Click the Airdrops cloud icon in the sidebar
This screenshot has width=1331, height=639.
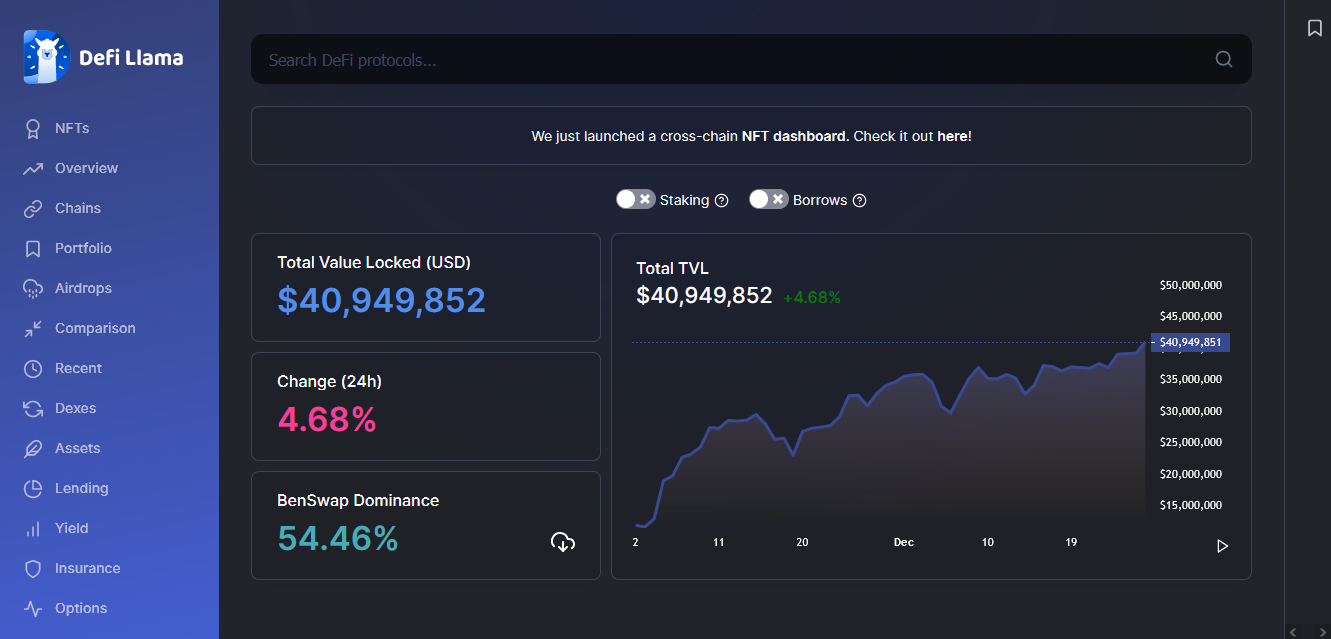33,288
